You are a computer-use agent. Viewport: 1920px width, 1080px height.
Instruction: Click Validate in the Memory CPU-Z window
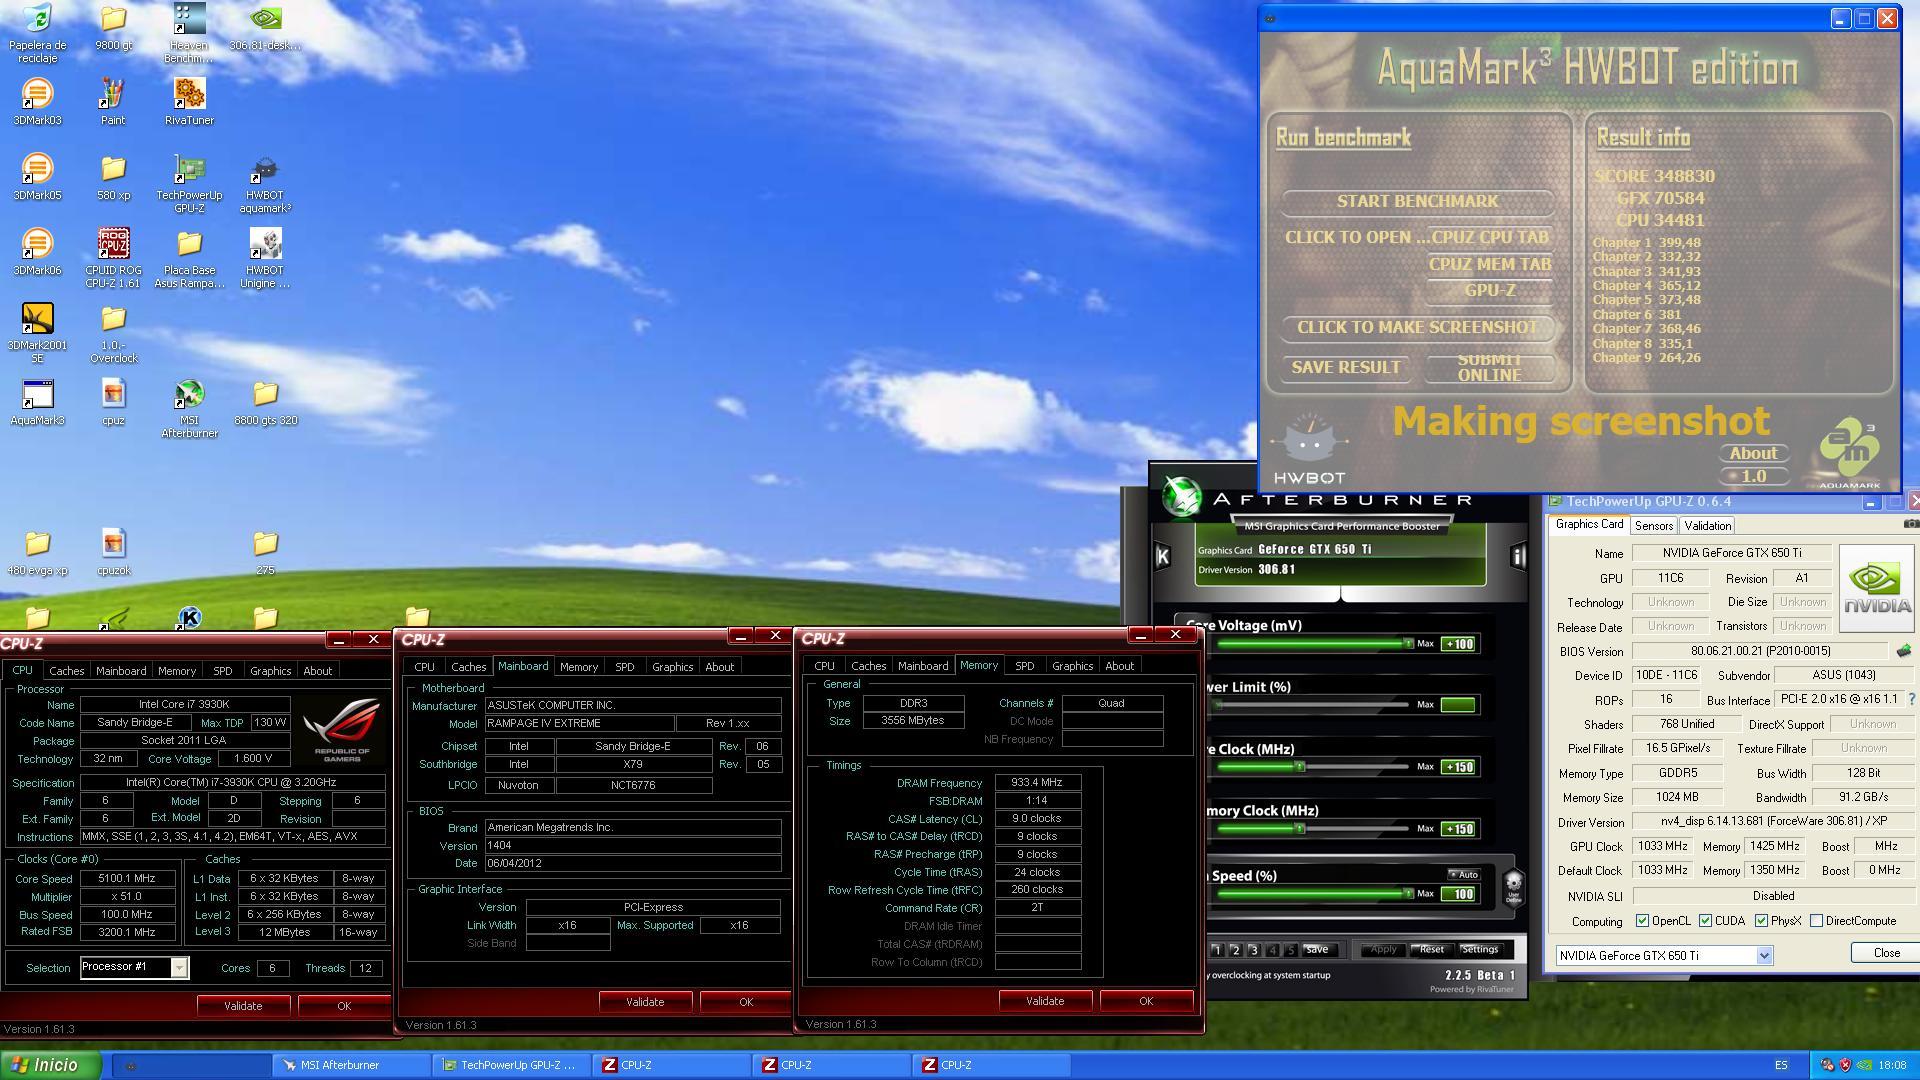pos(1045,1001)
